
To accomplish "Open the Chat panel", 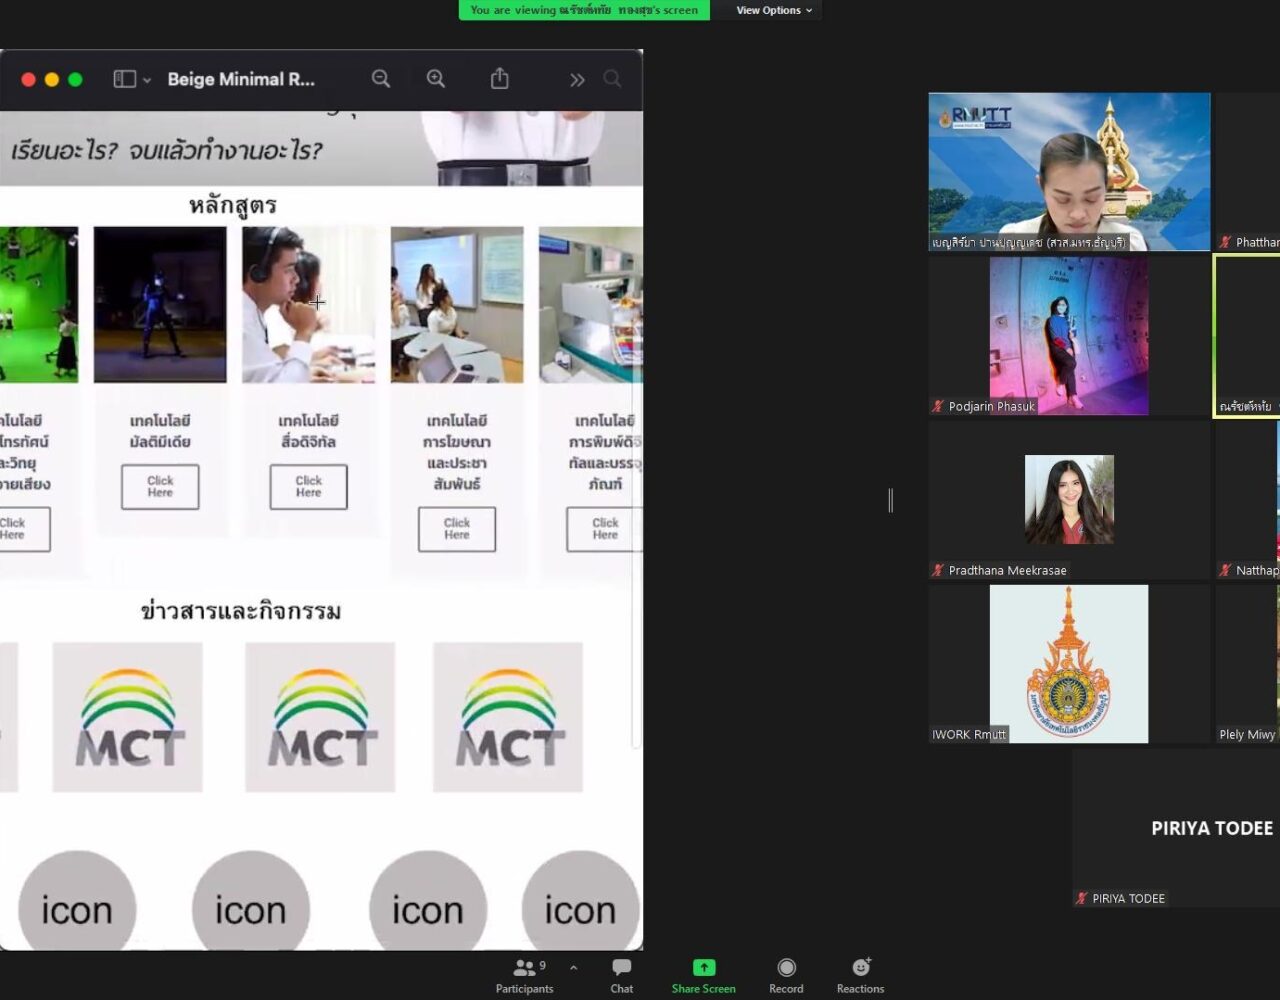I will 622,976.
